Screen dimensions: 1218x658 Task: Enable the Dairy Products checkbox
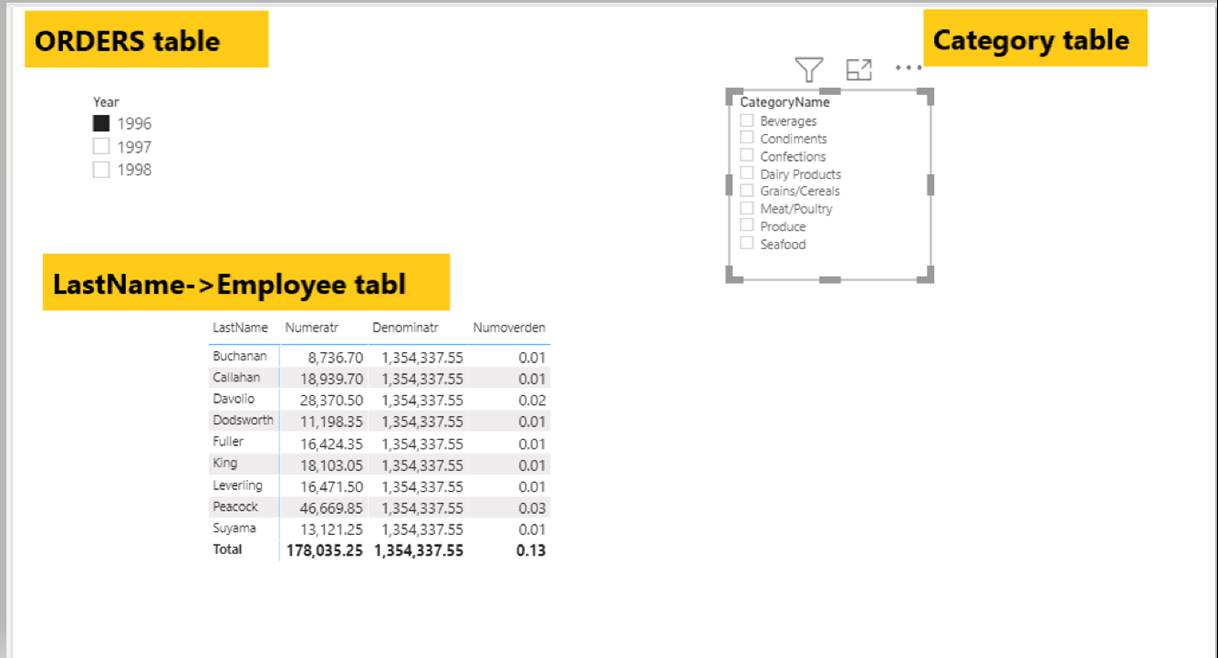coord(747,173)
